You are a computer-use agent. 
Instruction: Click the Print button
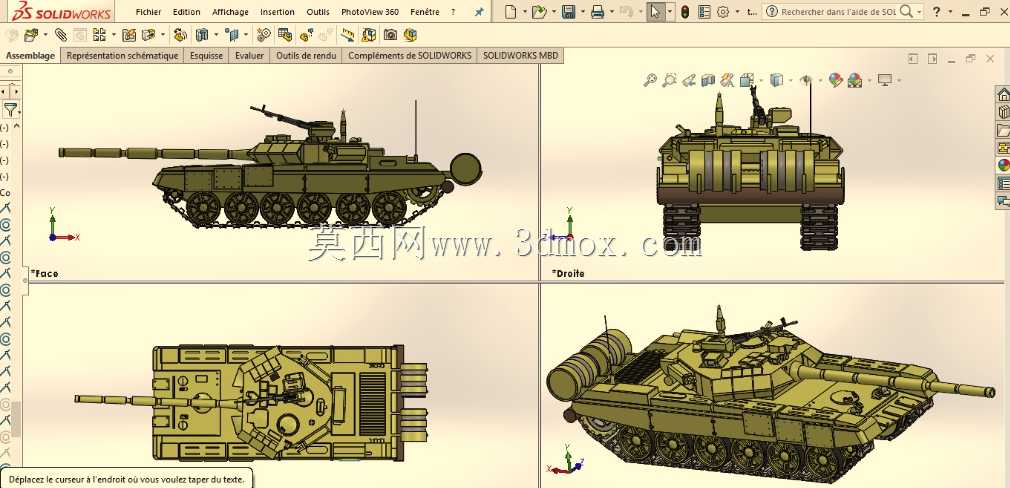point(597,12)
